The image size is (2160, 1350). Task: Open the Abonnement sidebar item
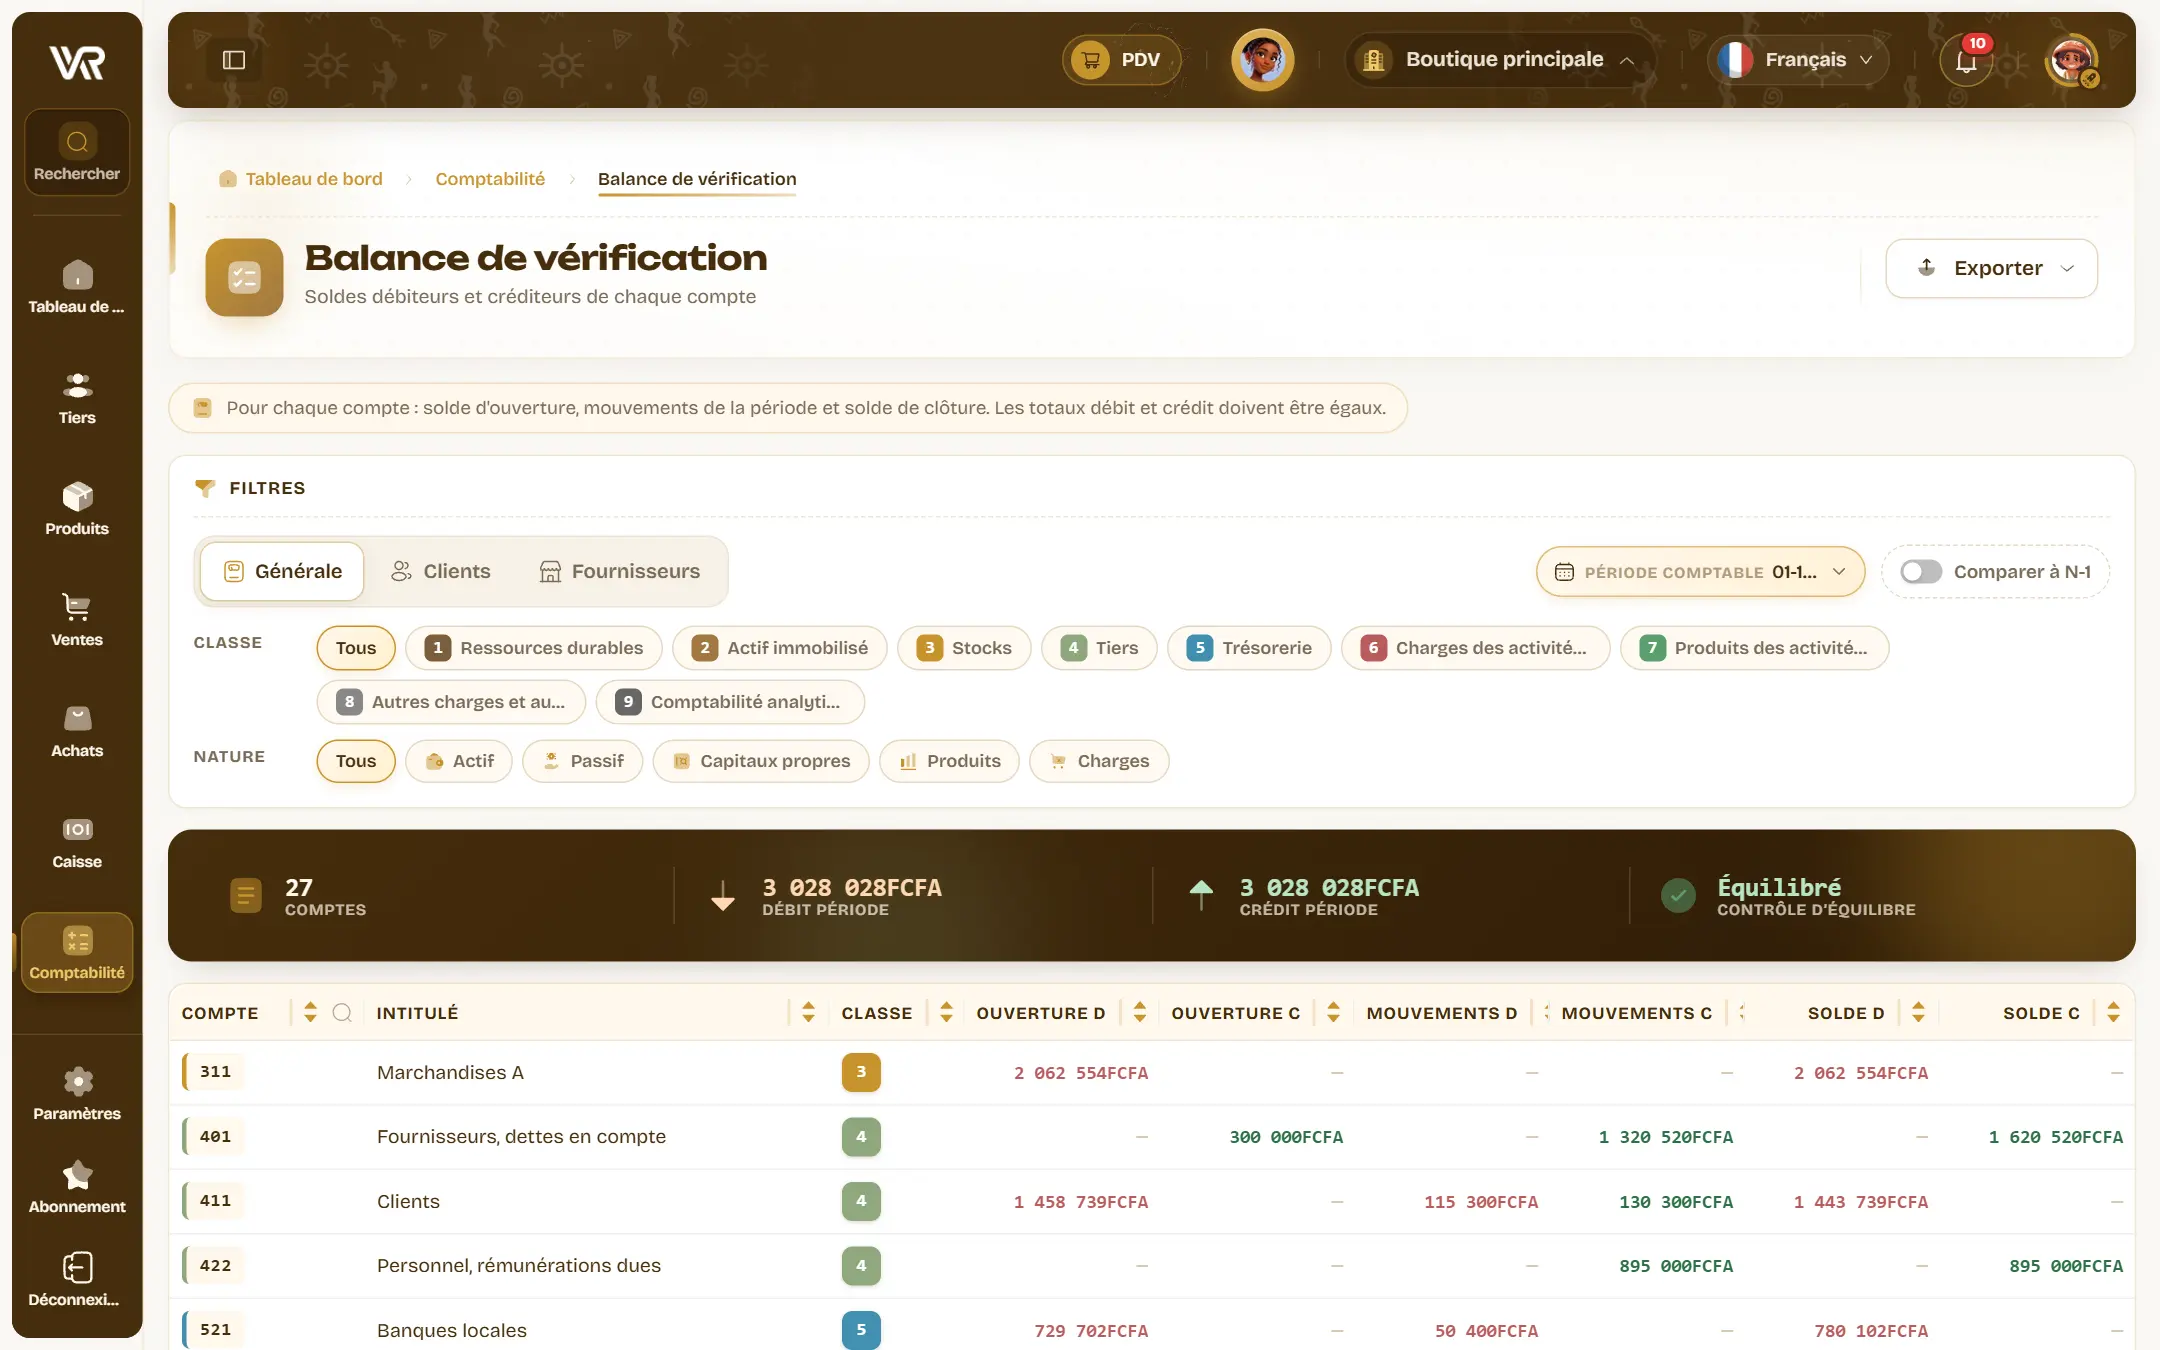point(77,1187)
